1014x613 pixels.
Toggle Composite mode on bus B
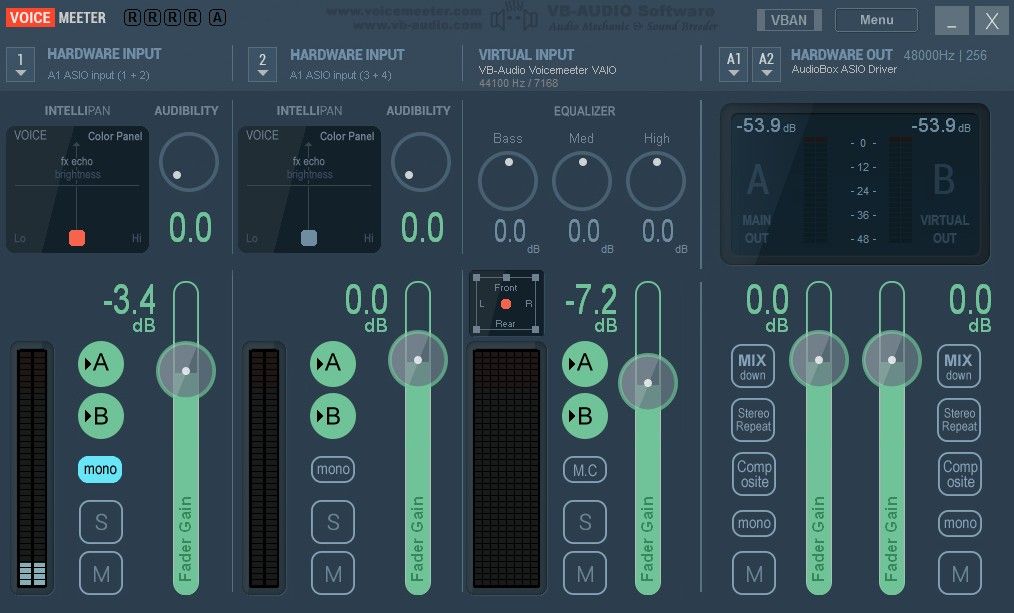[x=960, y=474]
